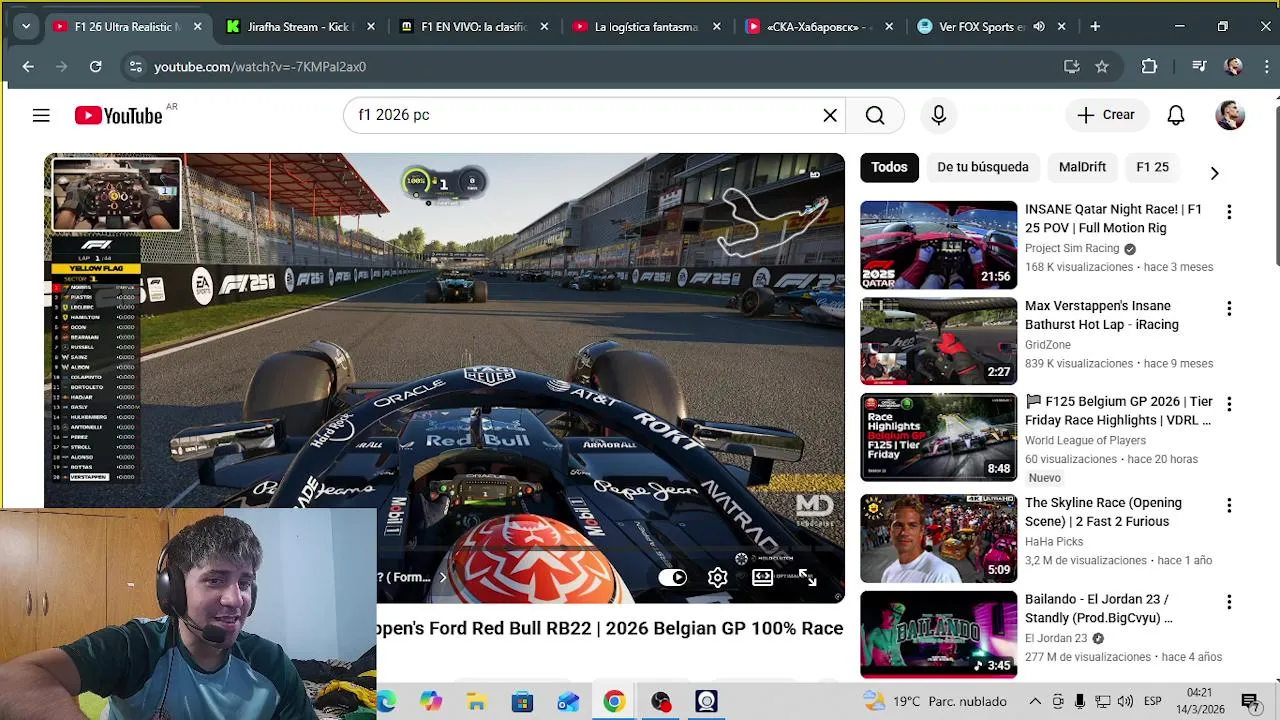1280x720 pixels.
Task: Open The Skyline Race video title
Action: [x=1103, y=512]
